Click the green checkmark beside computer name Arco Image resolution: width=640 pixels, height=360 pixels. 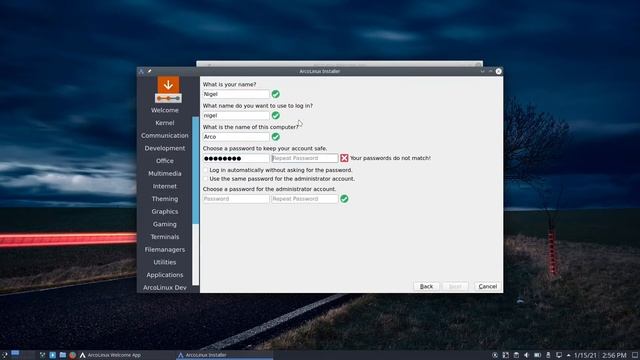(276, 137)
